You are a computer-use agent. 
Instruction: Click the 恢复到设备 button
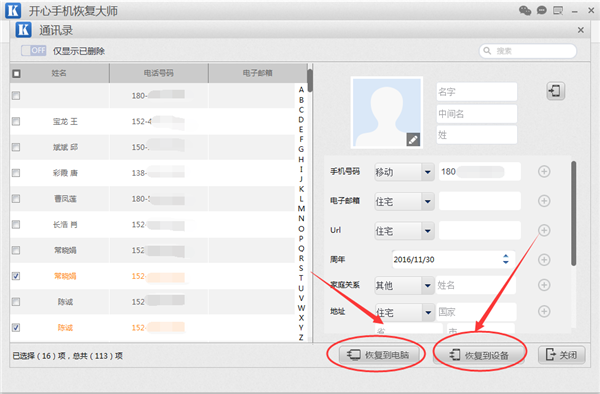click(479, 355)
